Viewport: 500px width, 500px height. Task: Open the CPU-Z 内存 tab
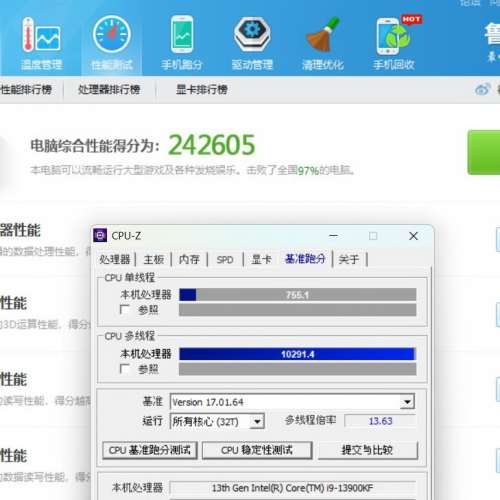coord(189,259)
